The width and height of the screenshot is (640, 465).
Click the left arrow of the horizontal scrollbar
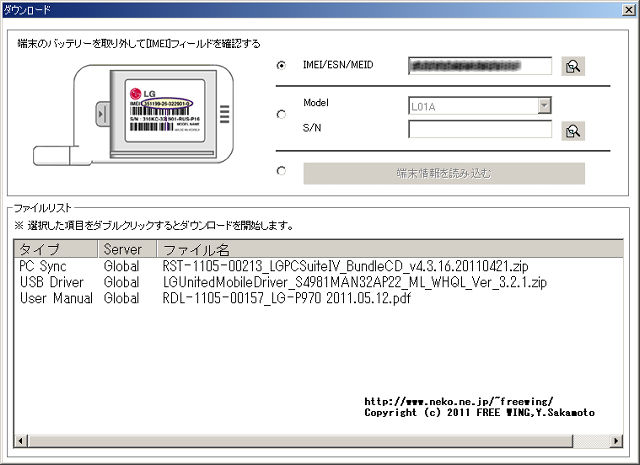tap(21, 441)
